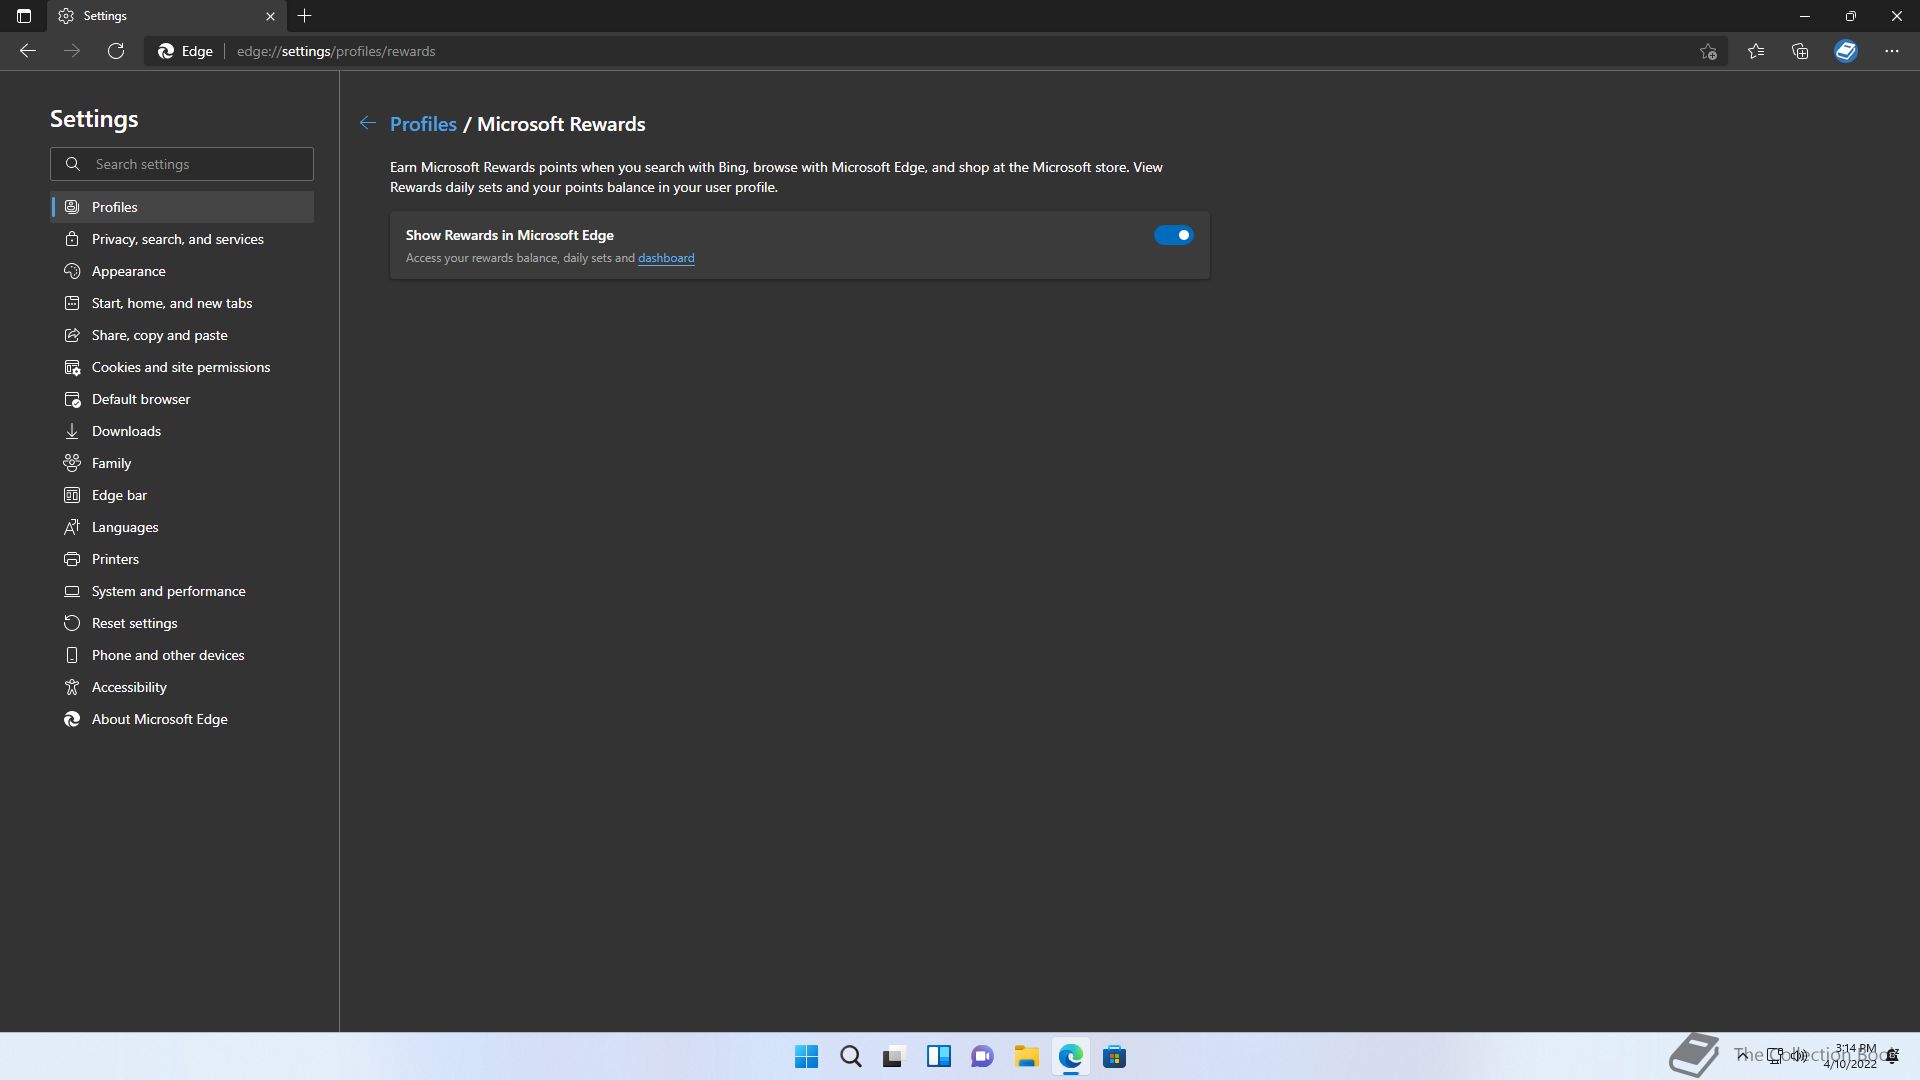Select Profiles in settings sidebar

pyautogui.click(x=182, y=207)
